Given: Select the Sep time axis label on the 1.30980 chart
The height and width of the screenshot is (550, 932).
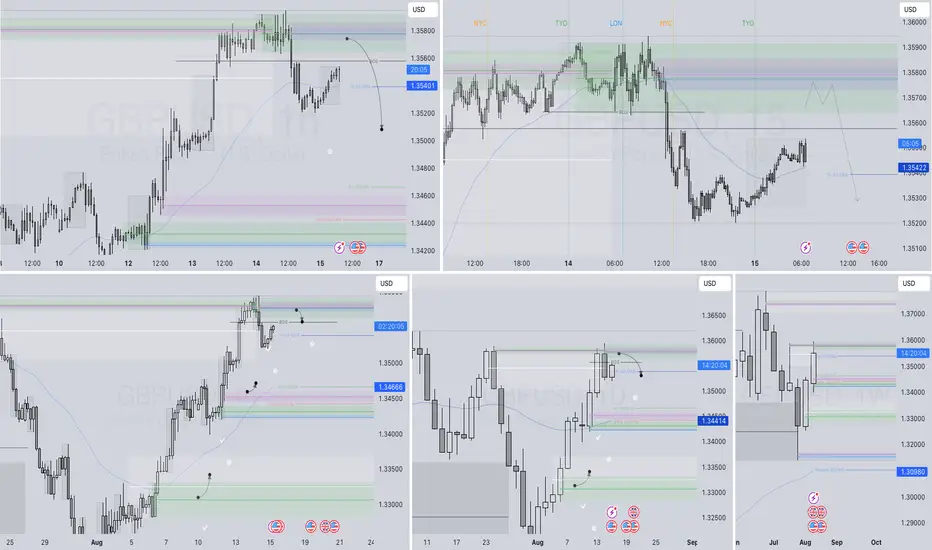Looking at the screenshot, I should point(836,542).
